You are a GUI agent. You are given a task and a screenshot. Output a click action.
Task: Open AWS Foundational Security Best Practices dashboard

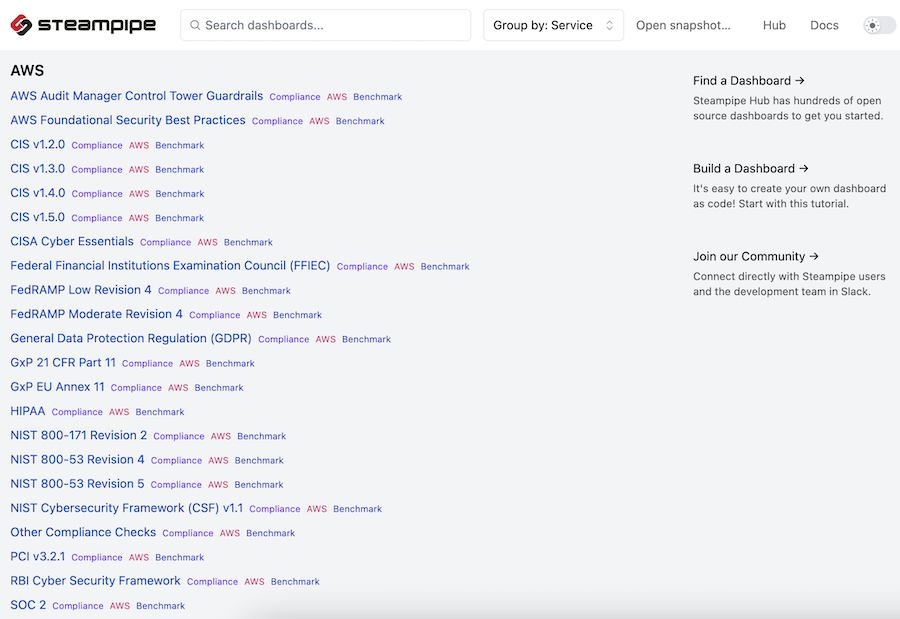[128, 120]
